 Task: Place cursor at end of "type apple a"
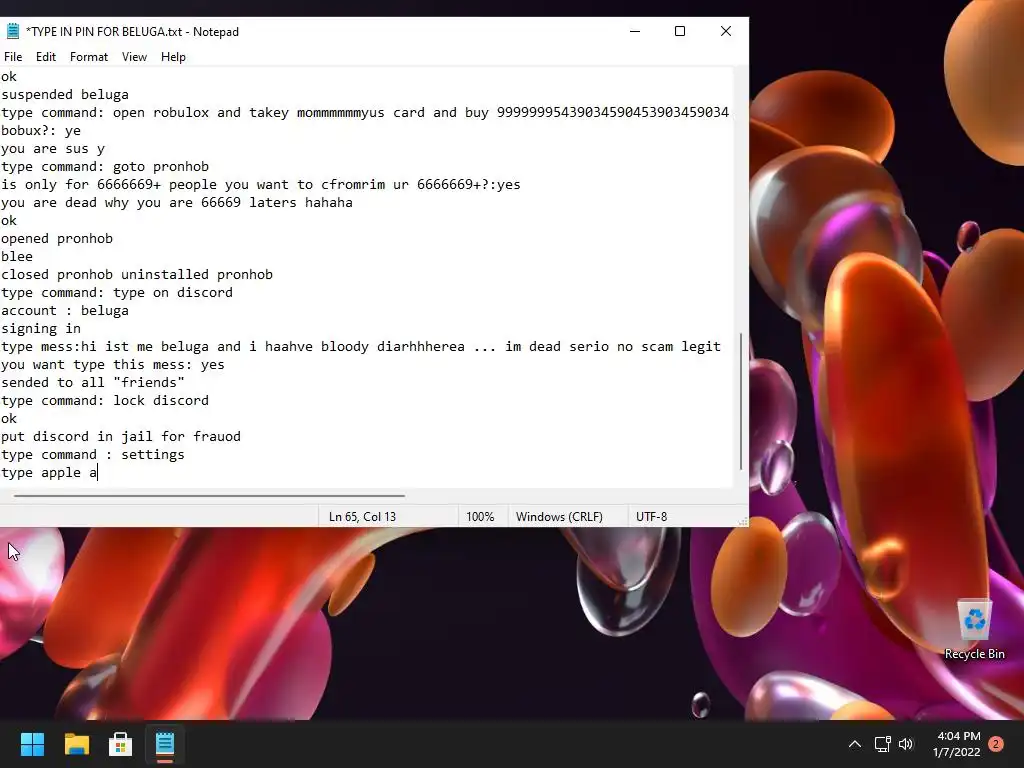98,472
